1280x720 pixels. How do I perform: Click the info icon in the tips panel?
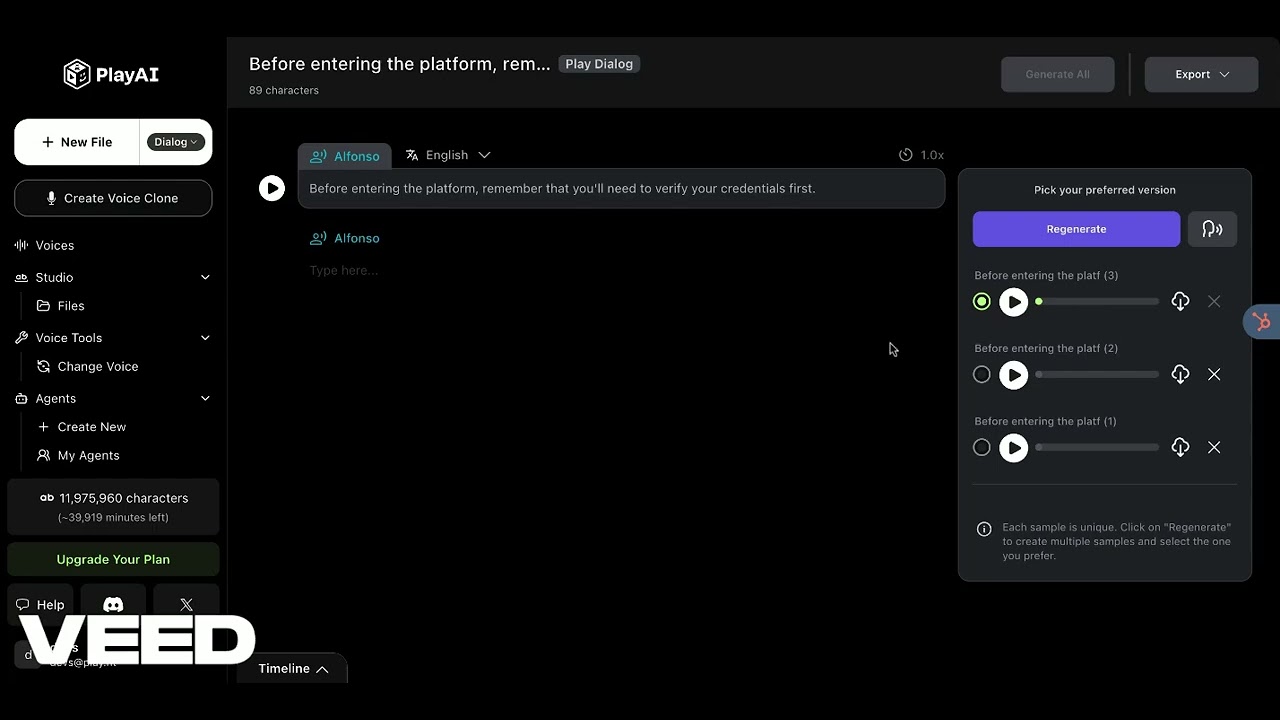984,528
